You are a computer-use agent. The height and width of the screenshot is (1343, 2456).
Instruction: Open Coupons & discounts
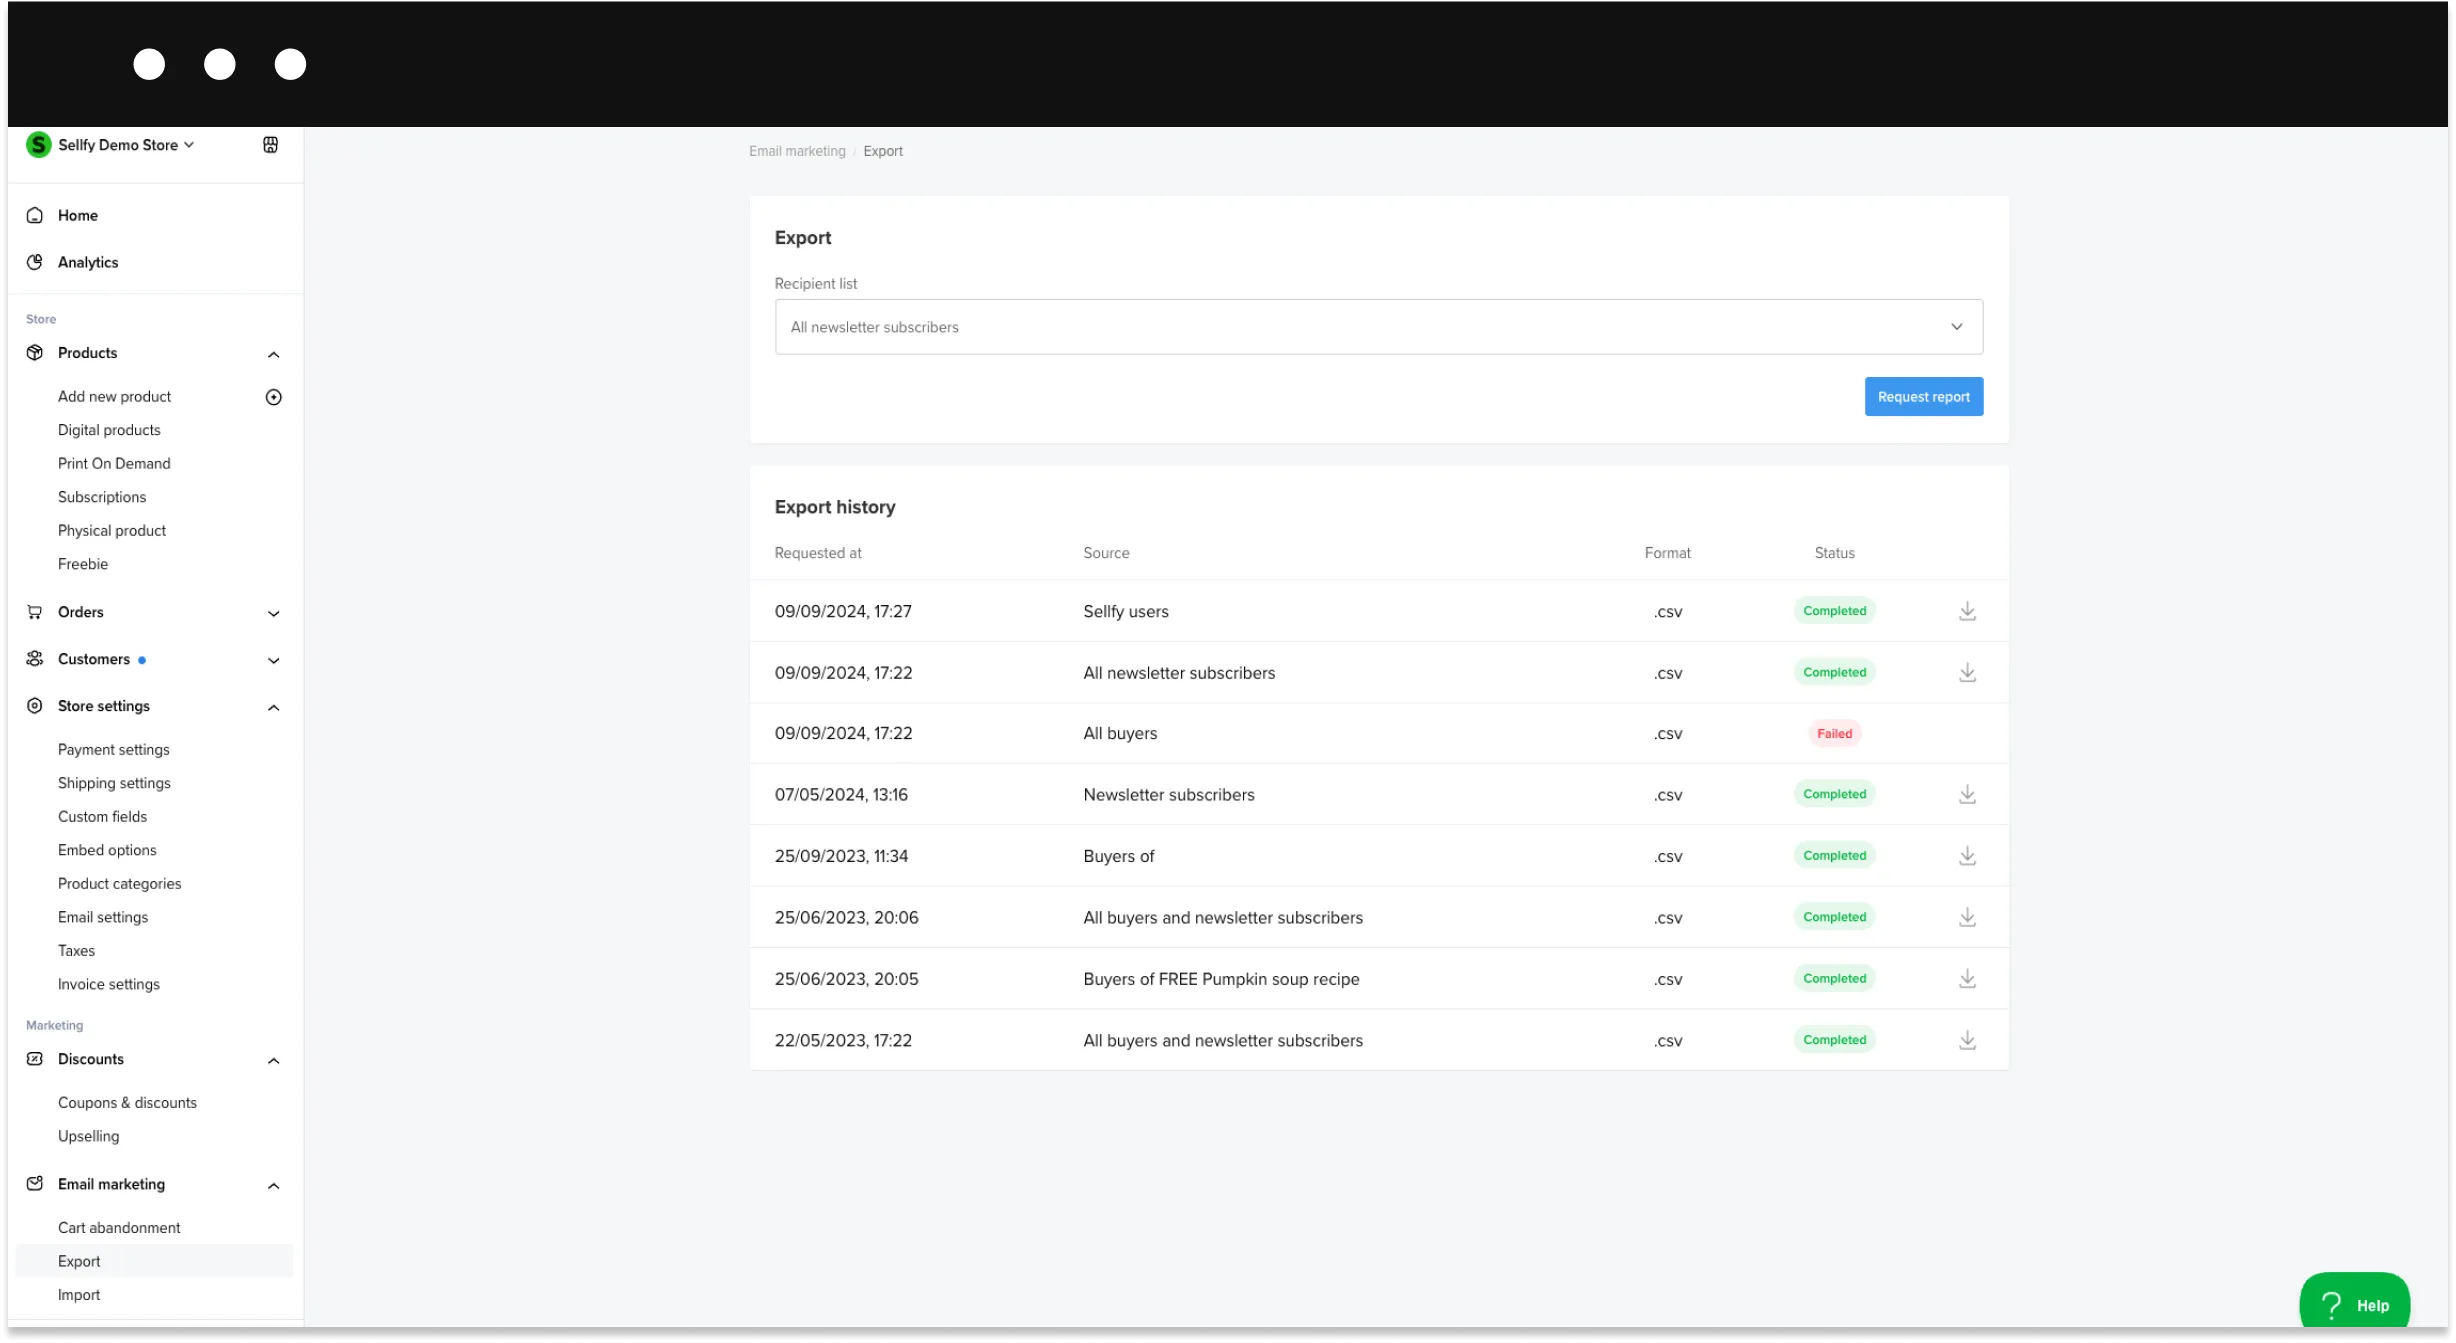127,1103
